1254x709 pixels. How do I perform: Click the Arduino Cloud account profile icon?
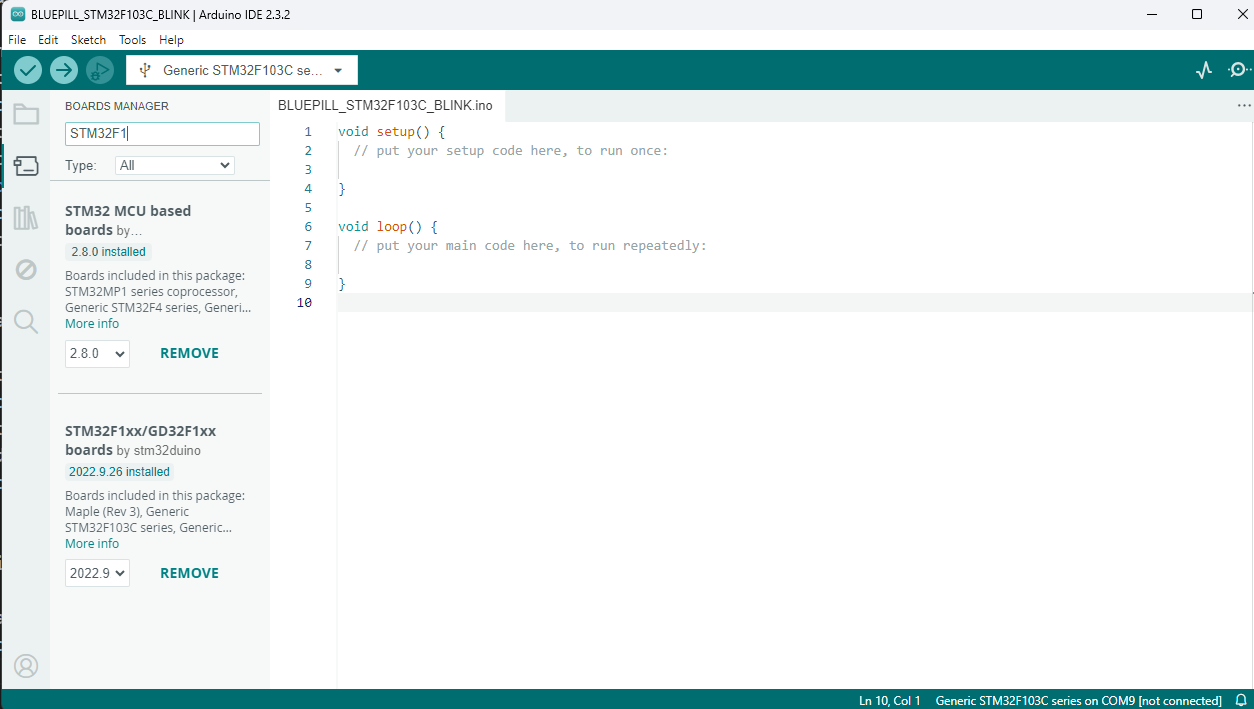click(26, 665)
